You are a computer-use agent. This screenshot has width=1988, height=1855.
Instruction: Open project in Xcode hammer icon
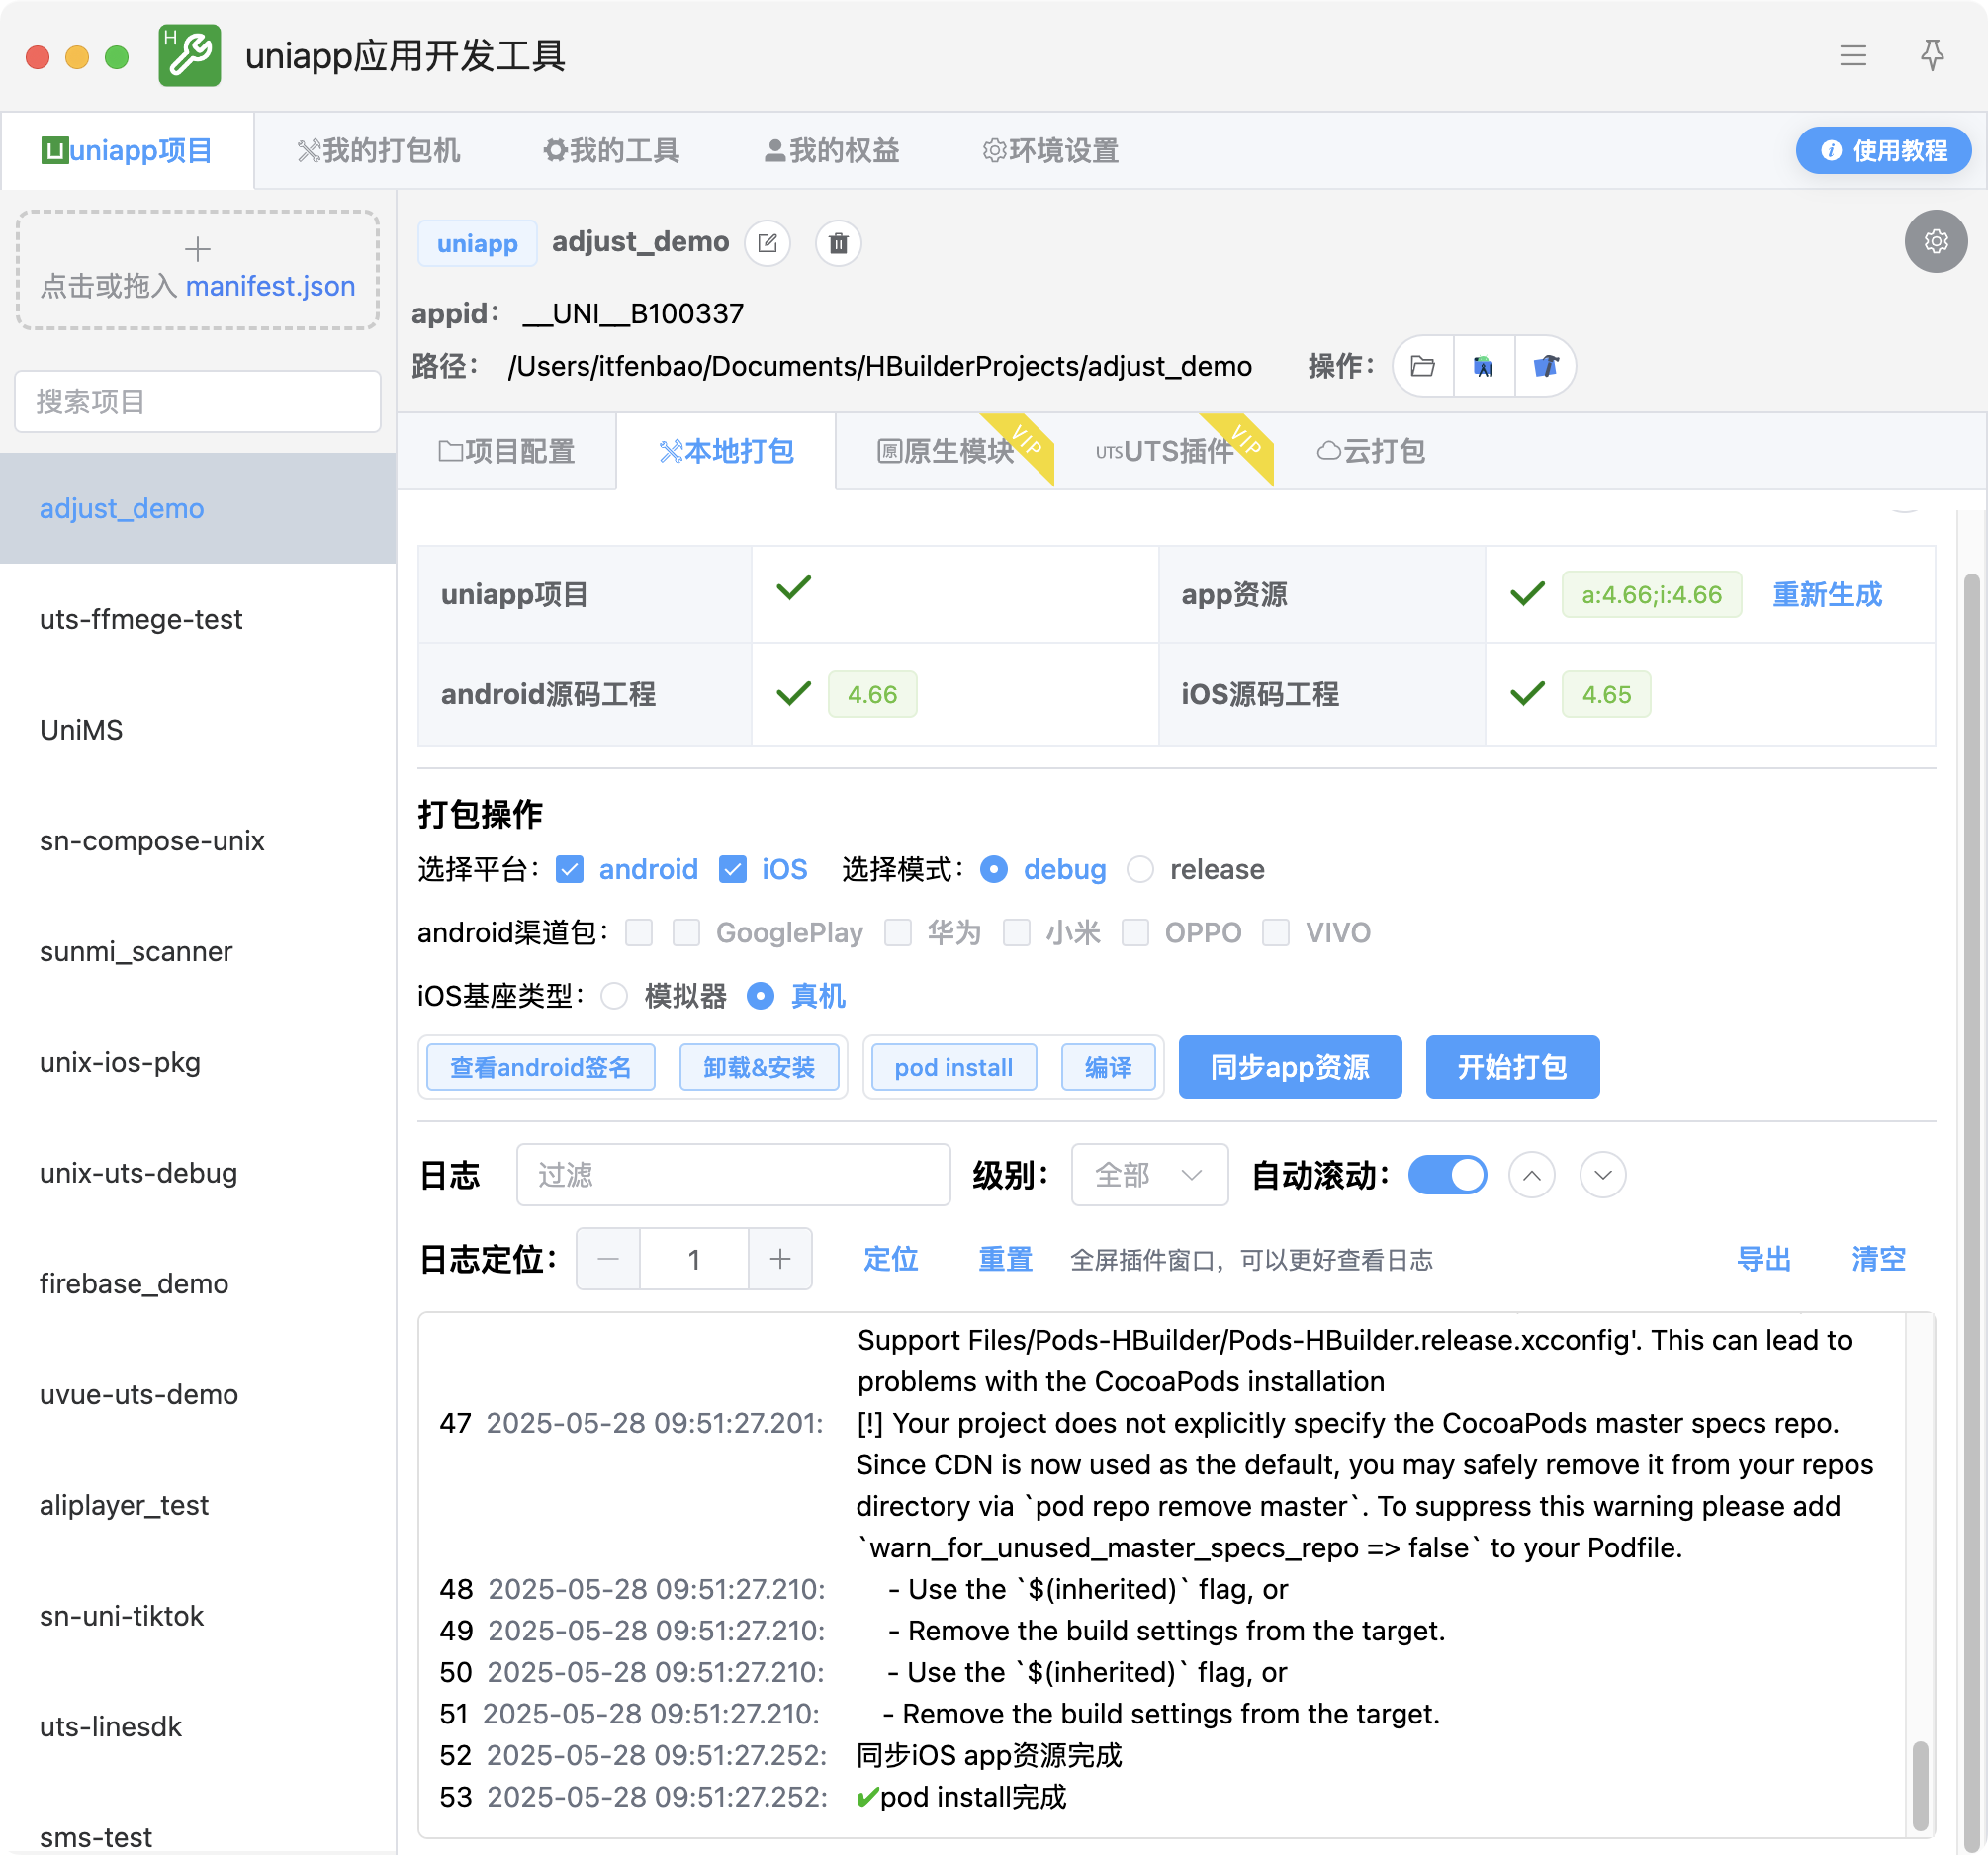[x=1545, y=366]
